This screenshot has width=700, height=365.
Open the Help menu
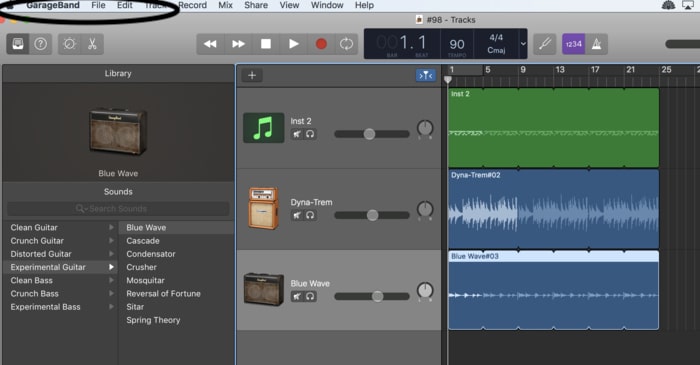click(x=364, y=5)
